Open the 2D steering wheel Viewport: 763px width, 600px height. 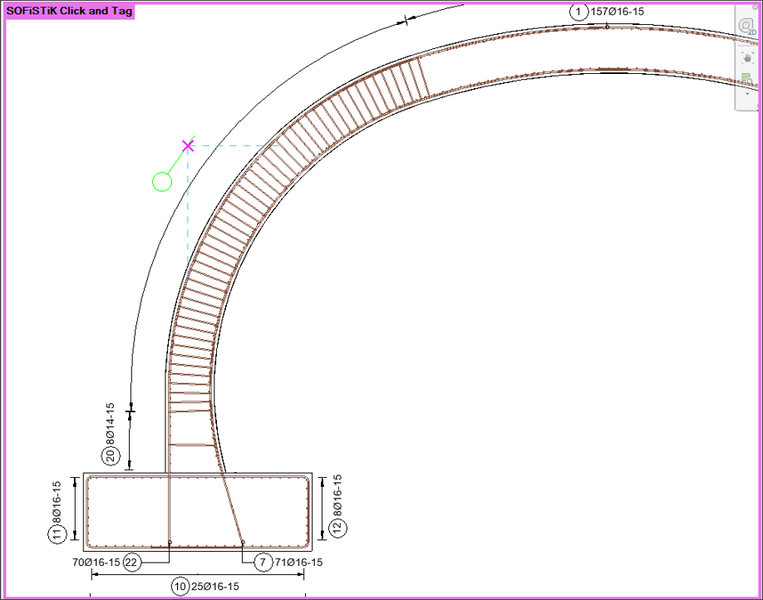(x=746, y=26)
